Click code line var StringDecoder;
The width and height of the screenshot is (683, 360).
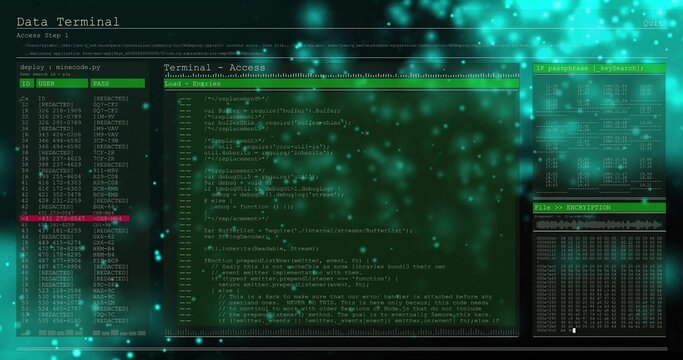236,237
